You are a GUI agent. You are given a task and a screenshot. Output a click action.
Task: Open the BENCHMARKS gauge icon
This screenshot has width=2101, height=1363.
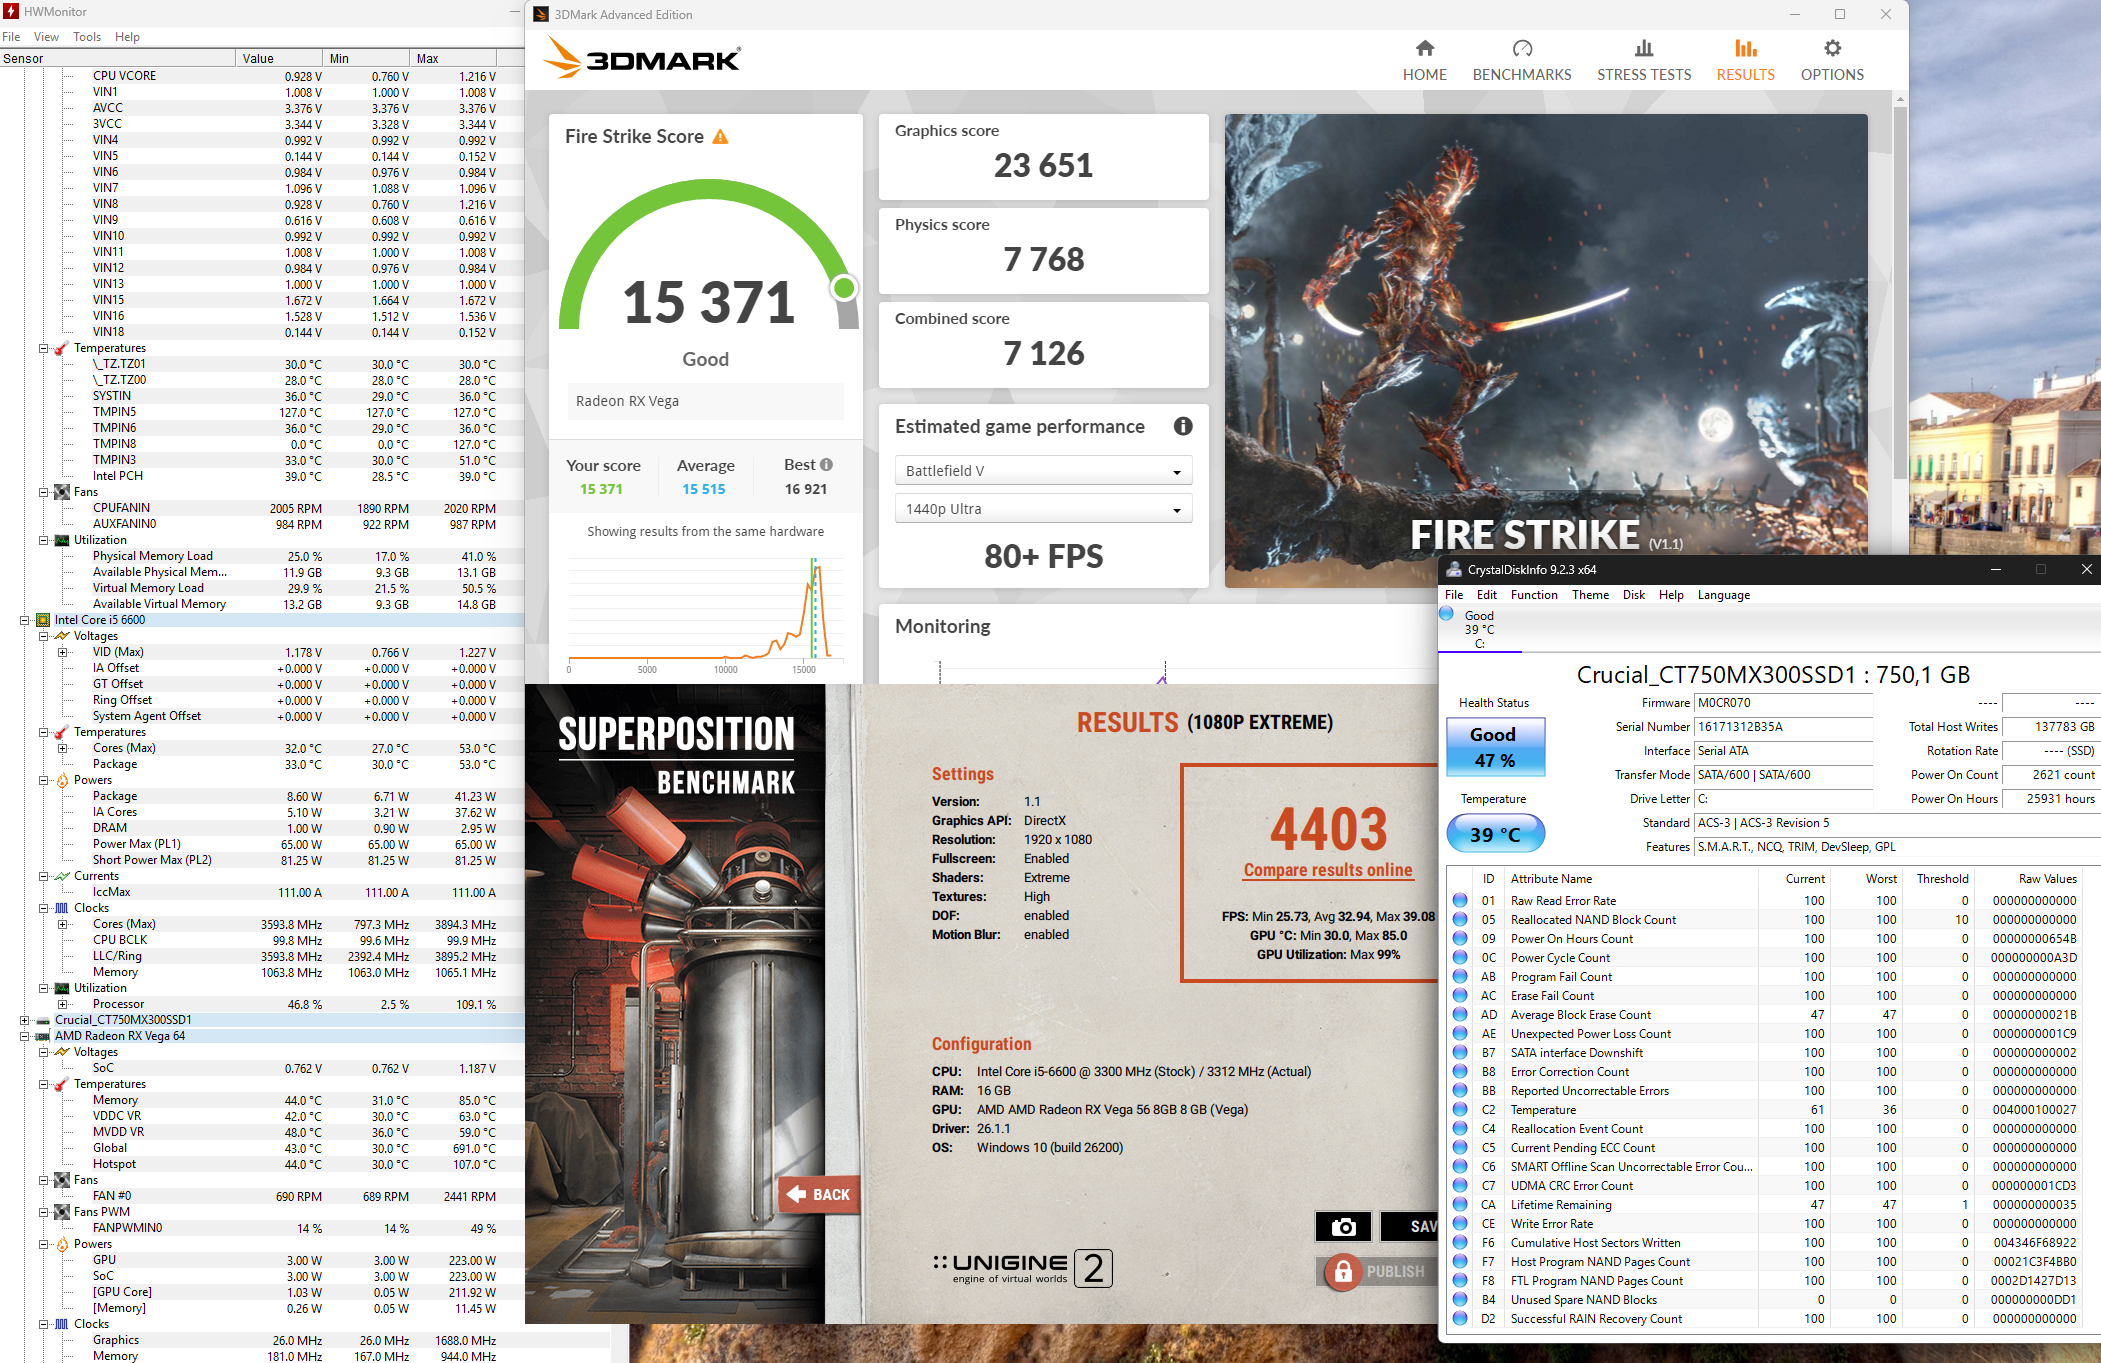[x=1521, y=48]
